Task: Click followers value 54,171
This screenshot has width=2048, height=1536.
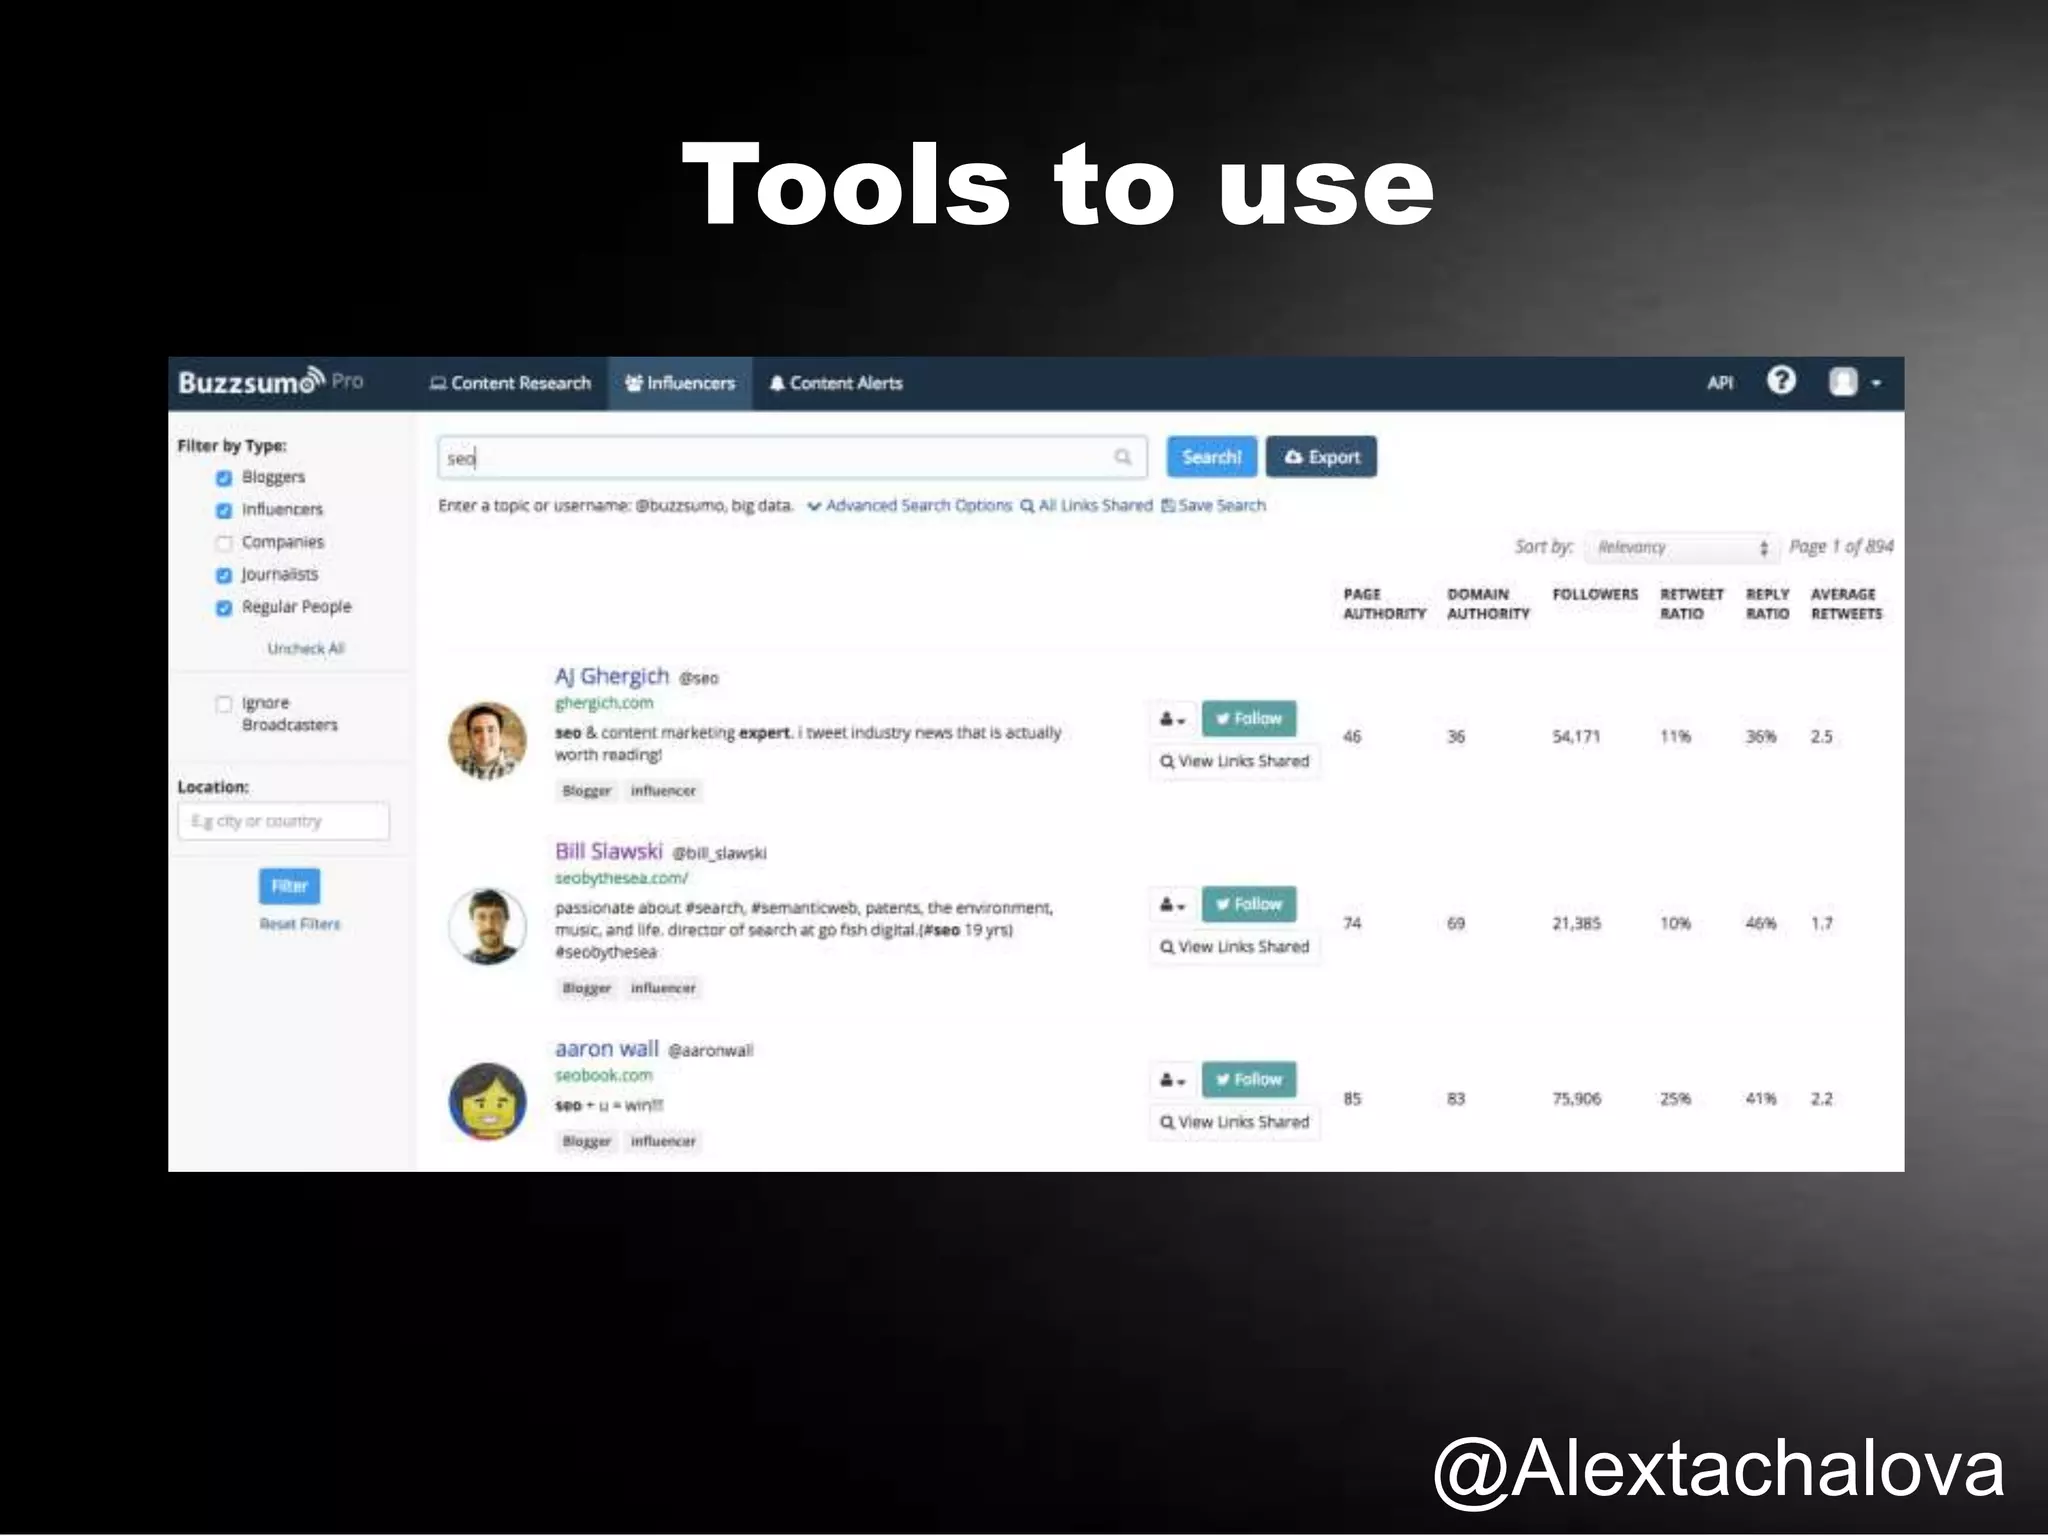Action: (x=1576, y=737)
